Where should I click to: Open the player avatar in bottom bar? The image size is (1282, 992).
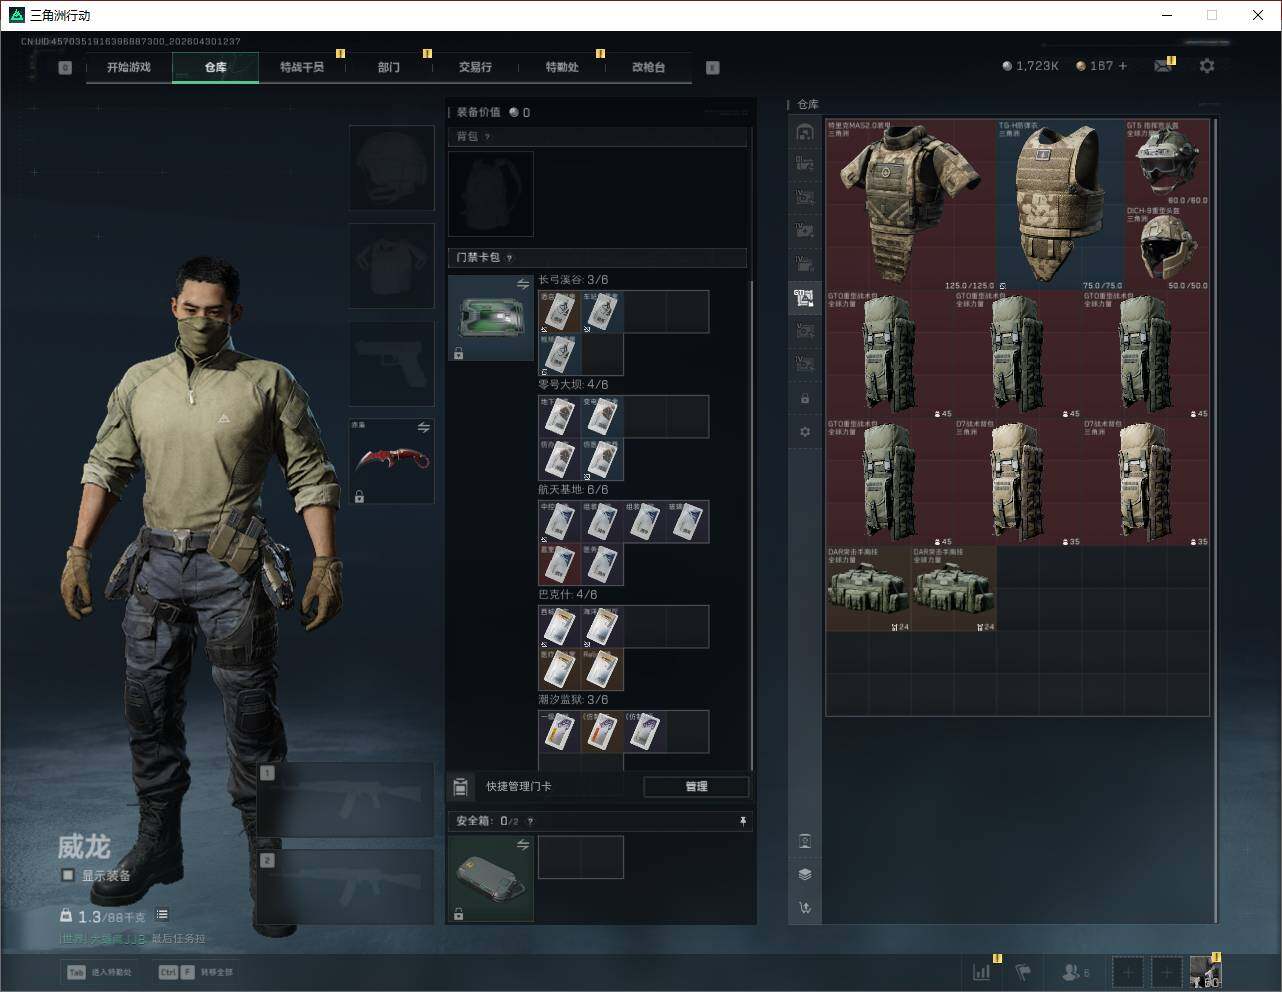(1205, 972)
